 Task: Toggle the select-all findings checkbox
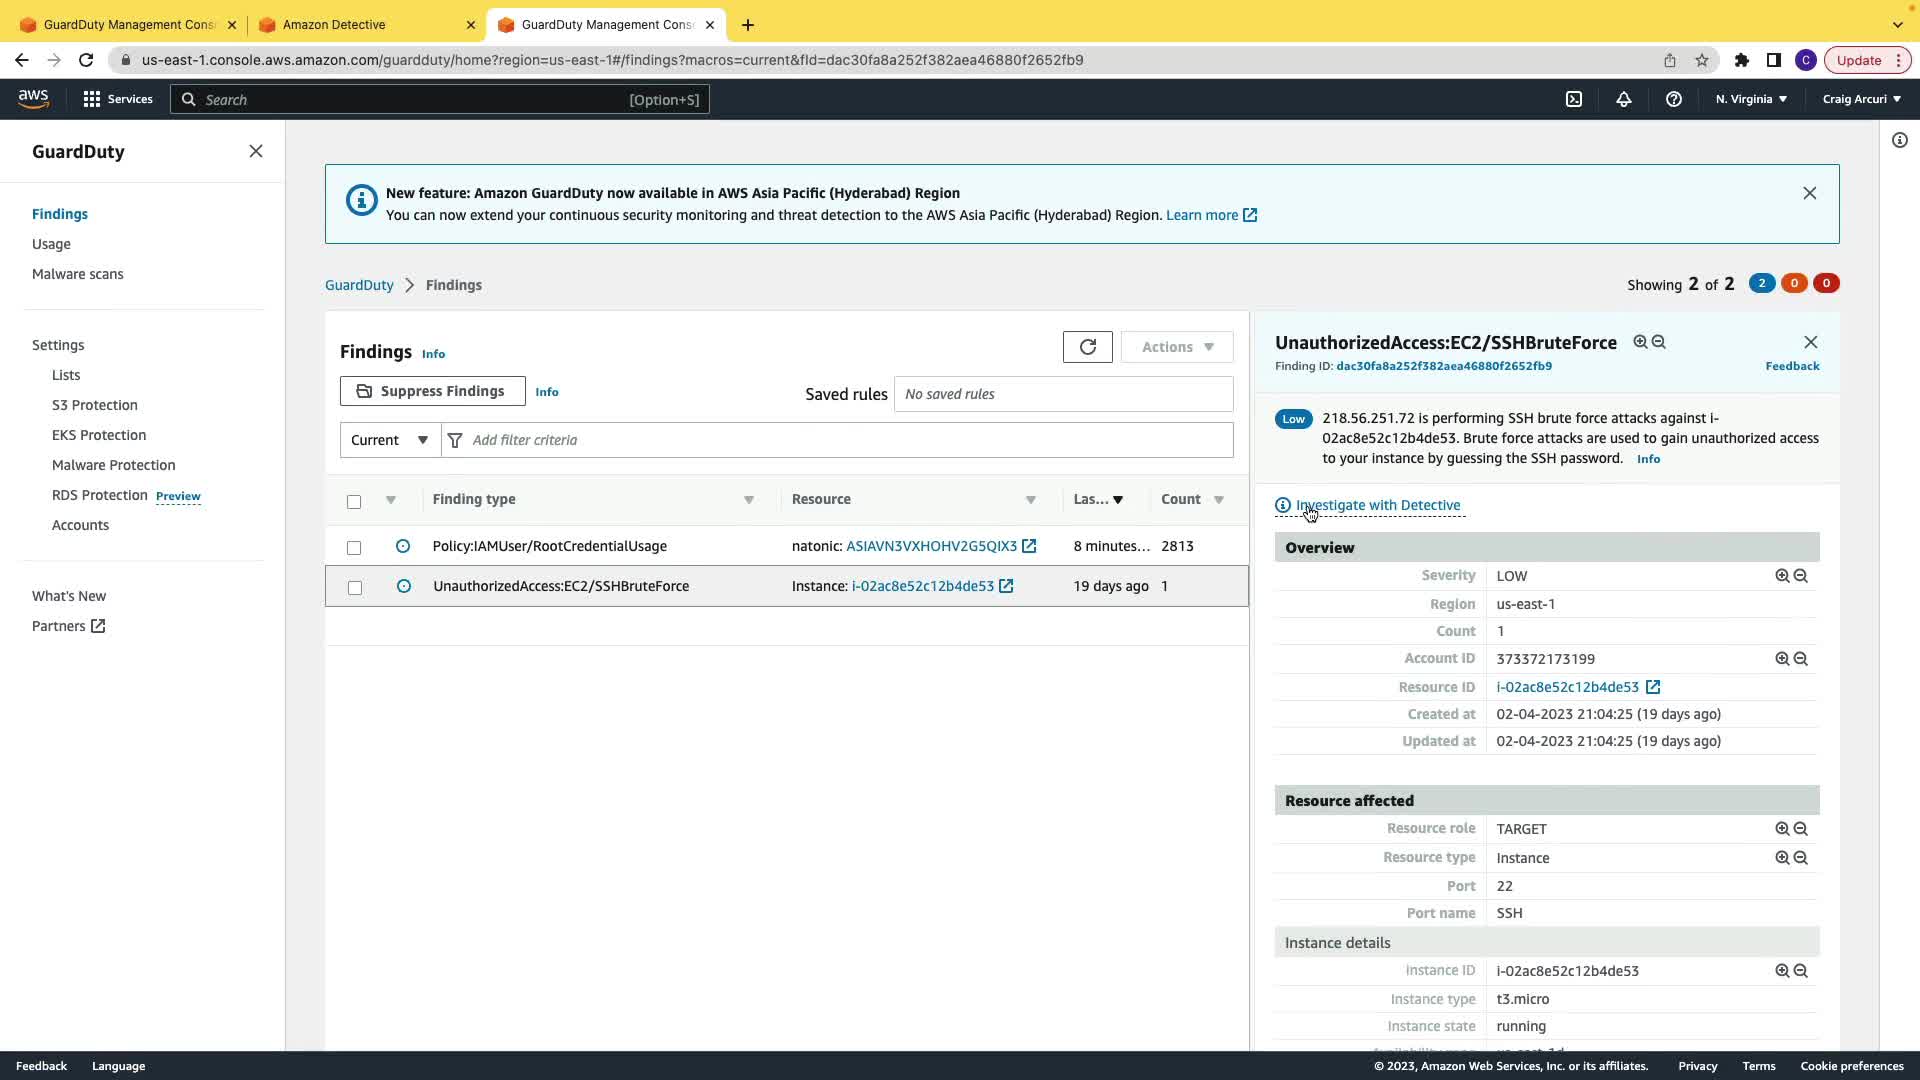354,501
